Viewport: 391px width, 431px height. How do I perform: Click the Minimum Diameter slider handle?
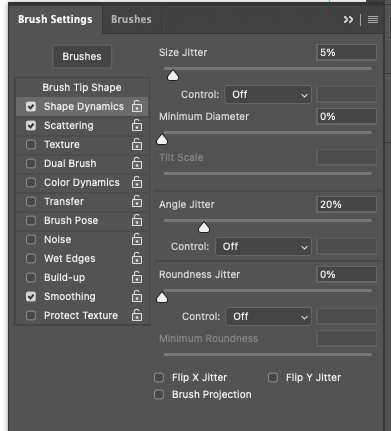tap(162, 140)
